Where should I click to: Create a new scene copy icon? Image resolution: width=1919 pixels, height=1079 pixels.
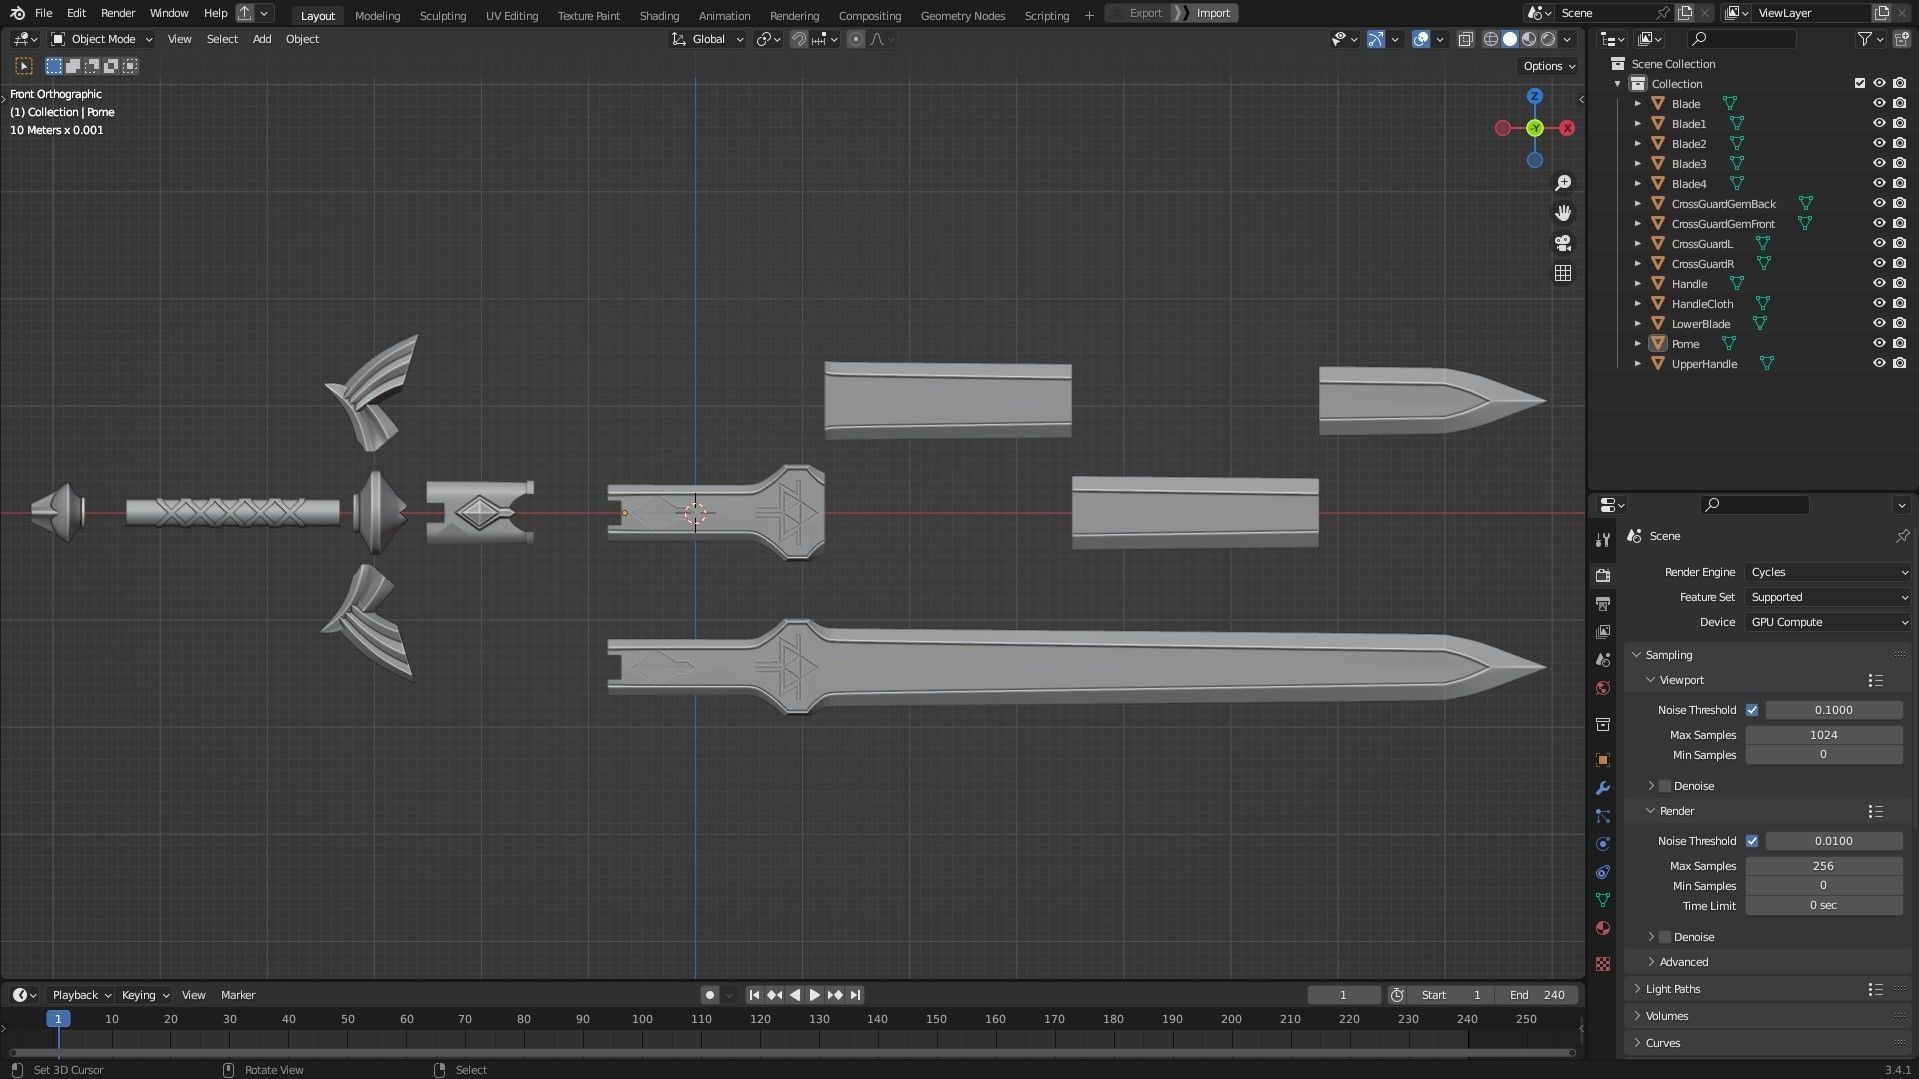[x=1686, y=13]
